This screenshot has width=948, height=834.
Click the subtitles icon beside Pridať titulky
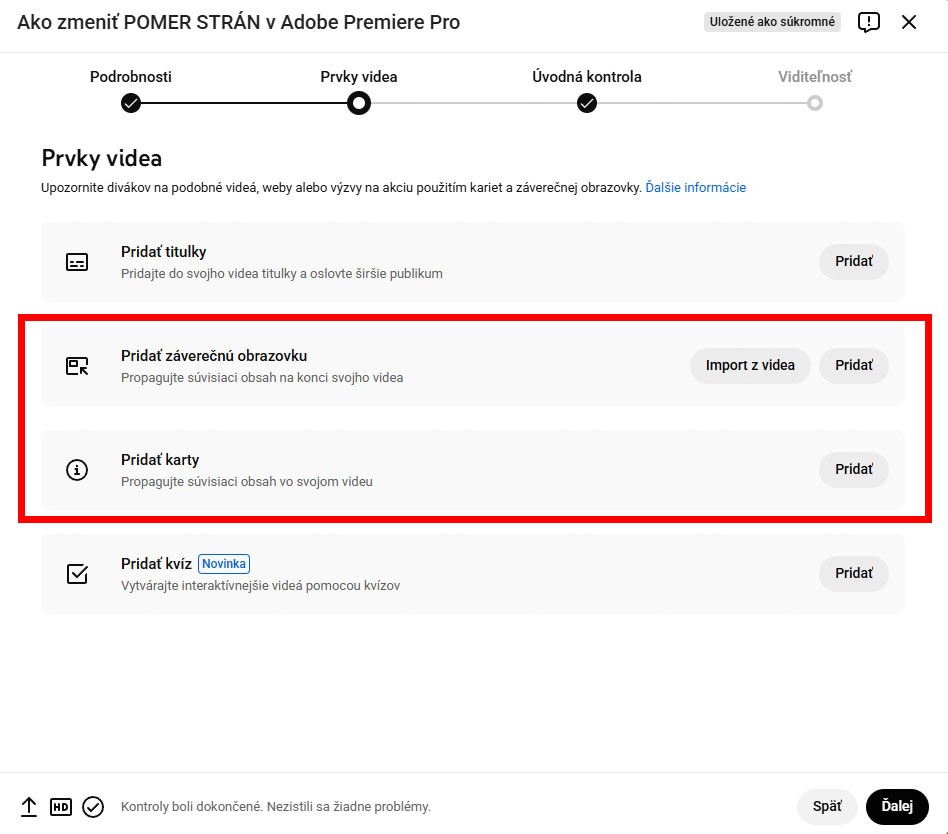click(x=77, y=262)
